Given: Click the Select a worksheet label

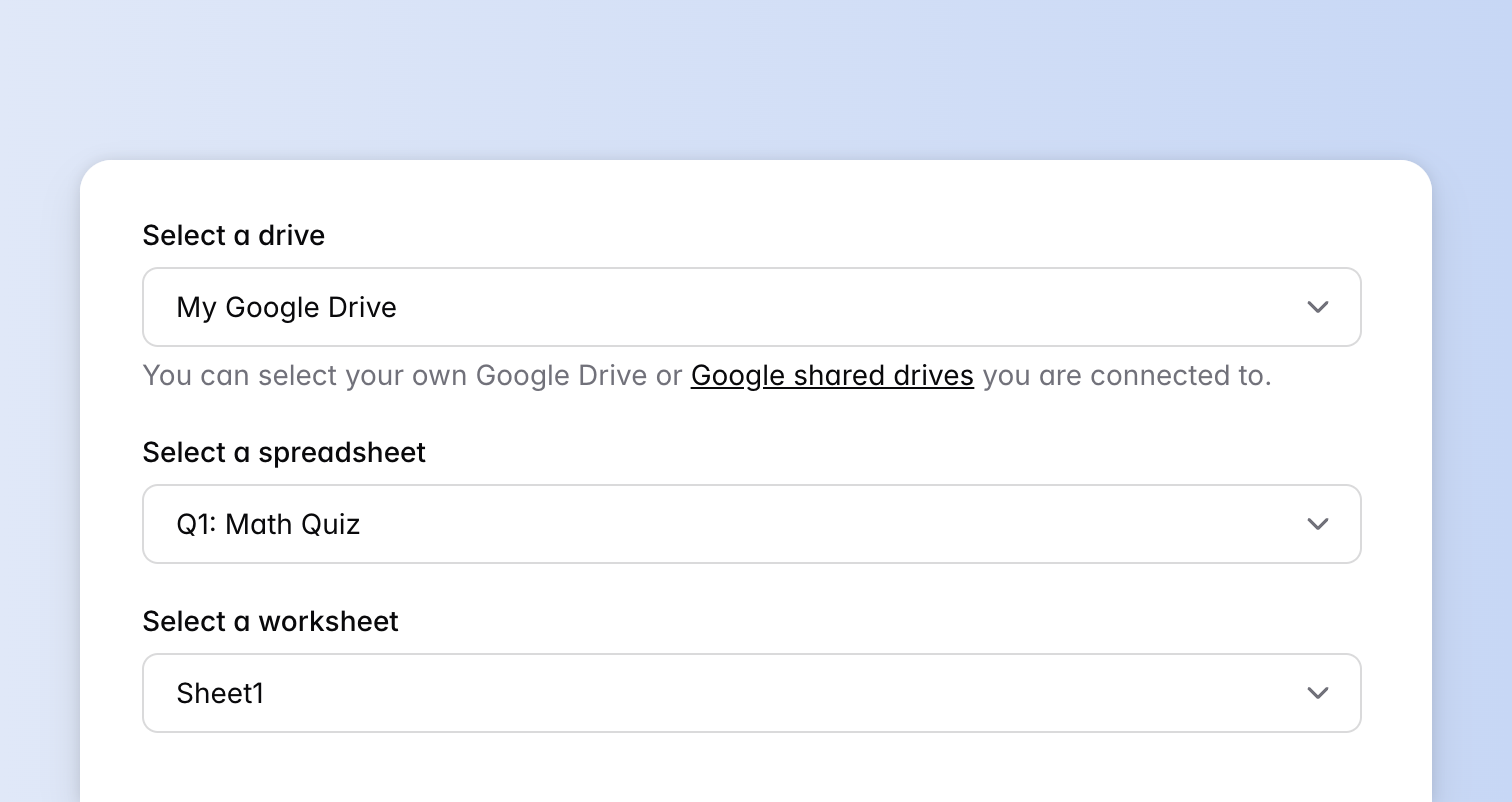Looking at the screenshot, I should pos(270,621).
